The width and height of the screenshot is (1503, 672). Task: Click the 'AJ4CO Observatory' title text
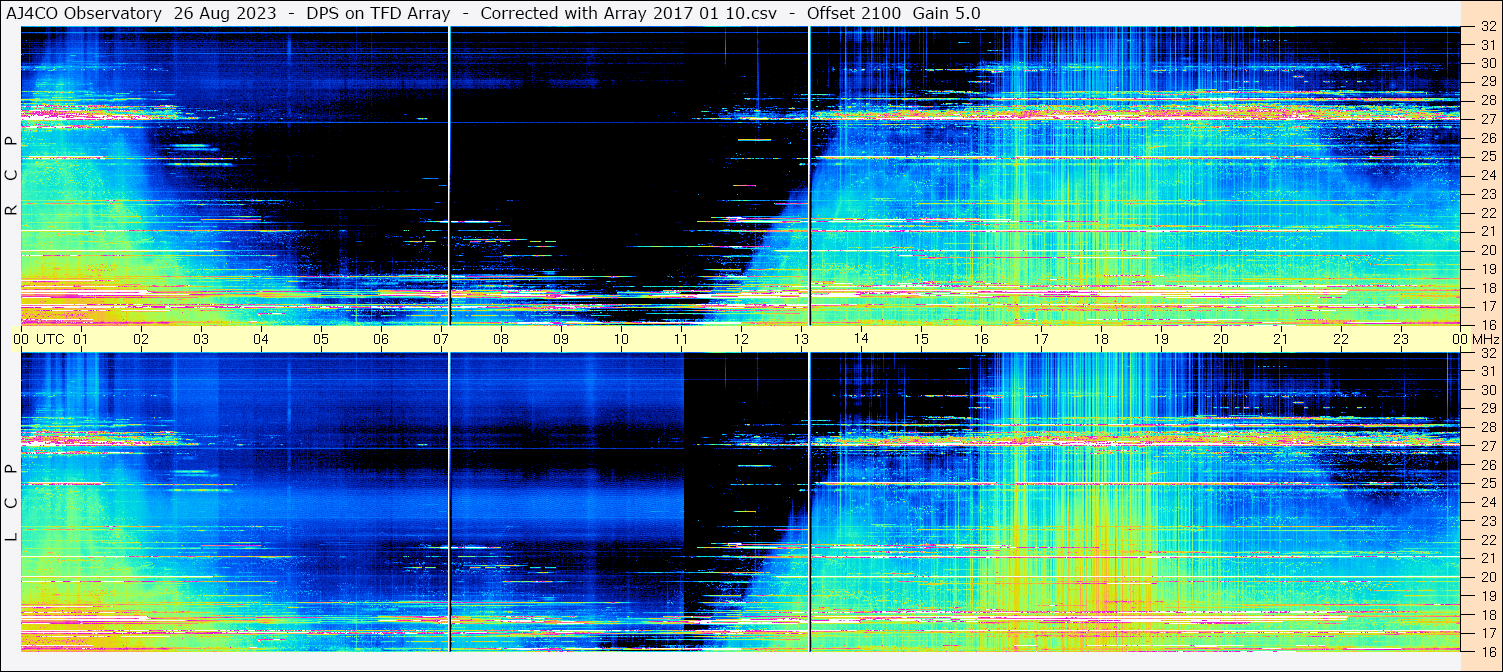[x=82, y=13]
